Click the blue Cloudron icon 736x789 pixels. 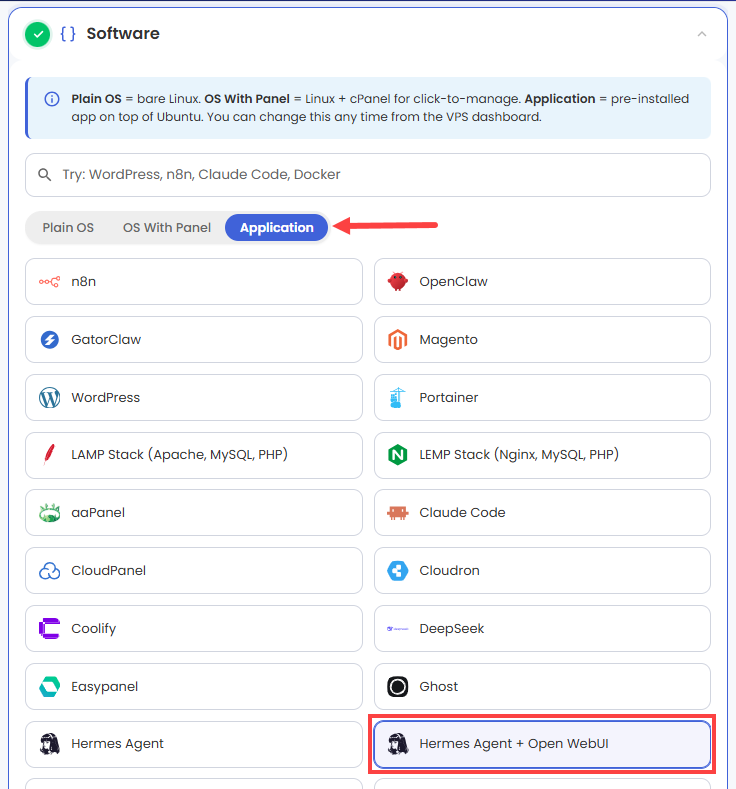[397, 571]
